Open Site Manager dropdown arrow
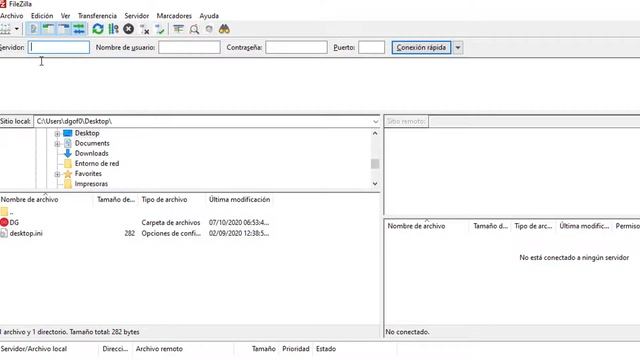The image size is (640, 360). point(17,29)
